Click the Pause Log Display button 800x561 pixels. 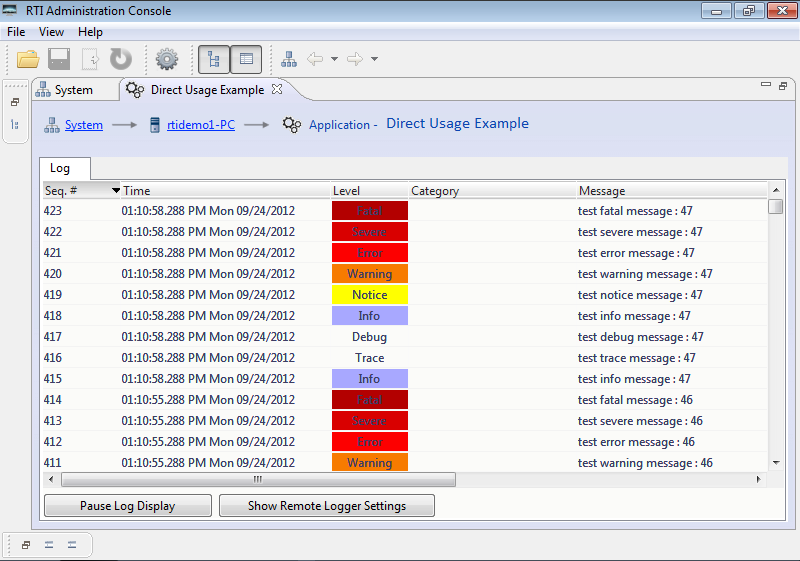point(128,505)
